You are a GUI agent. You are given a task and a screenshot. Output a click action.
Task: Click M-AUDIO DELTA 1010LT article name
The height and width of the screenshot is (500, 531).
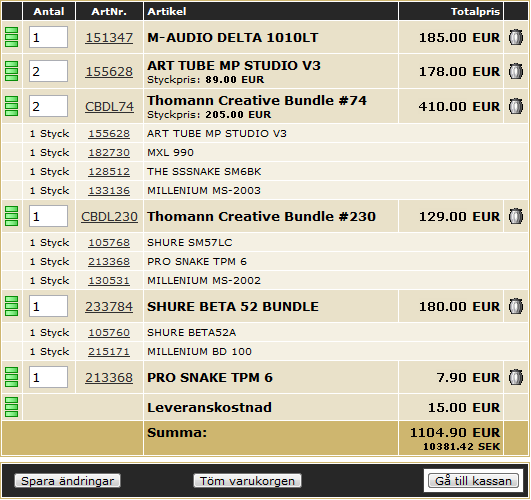(x=233, y=37)
